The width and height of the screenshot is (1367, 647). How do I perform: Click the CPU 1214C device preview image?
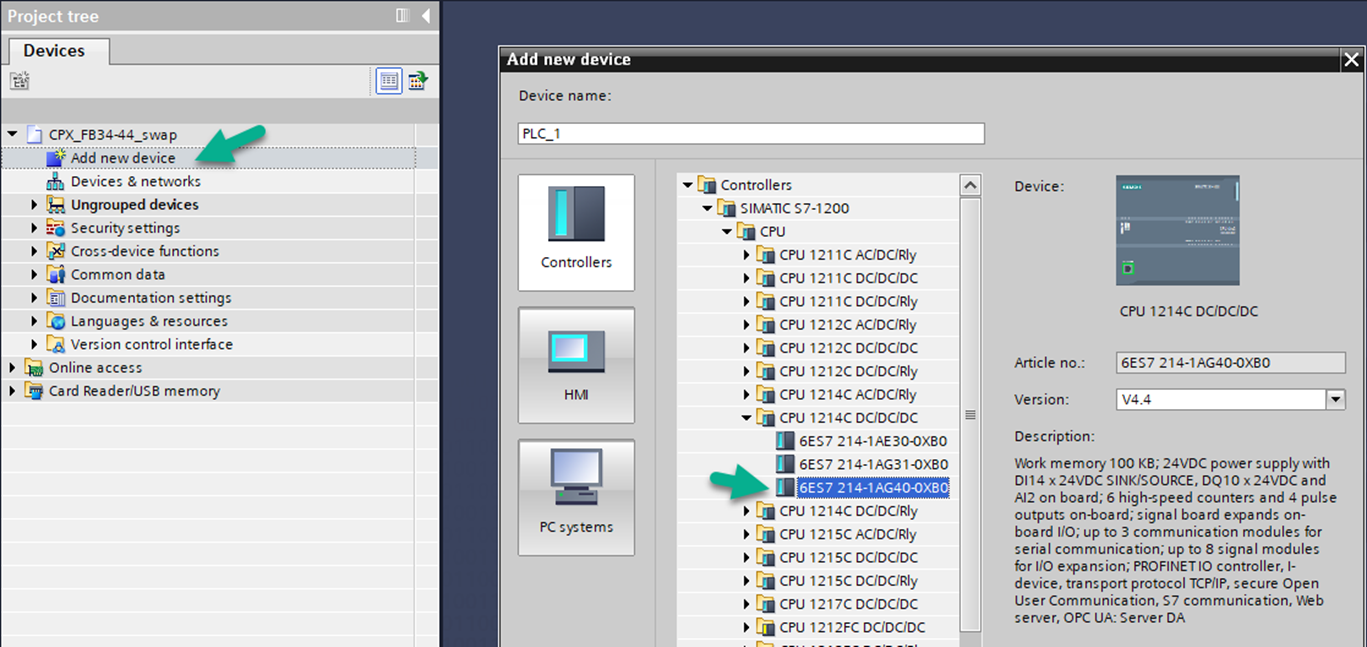pyautogui.click(x=1177, y=231)
